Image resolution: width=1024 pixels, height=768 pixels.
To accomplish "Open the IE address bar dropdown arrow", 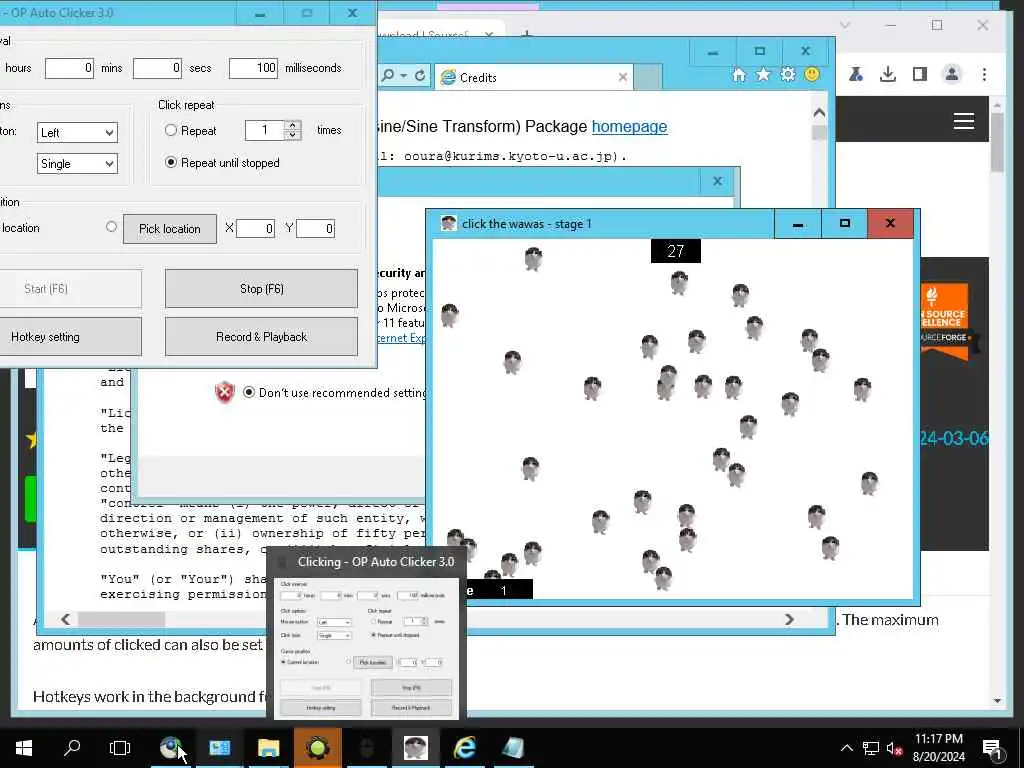I will click(x=404, y=76).
